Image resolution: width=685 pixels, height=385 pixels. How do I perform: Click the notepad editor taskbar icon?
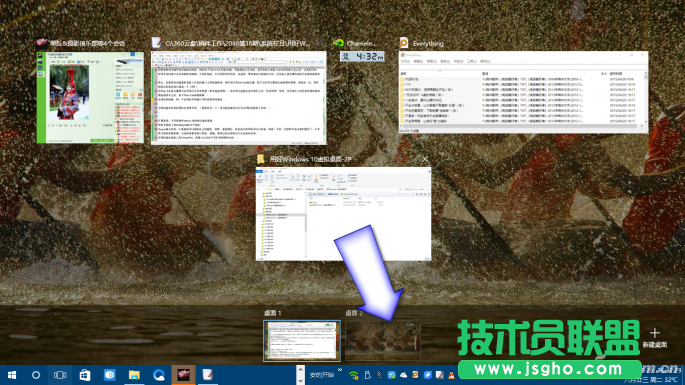tap(208, 375)
